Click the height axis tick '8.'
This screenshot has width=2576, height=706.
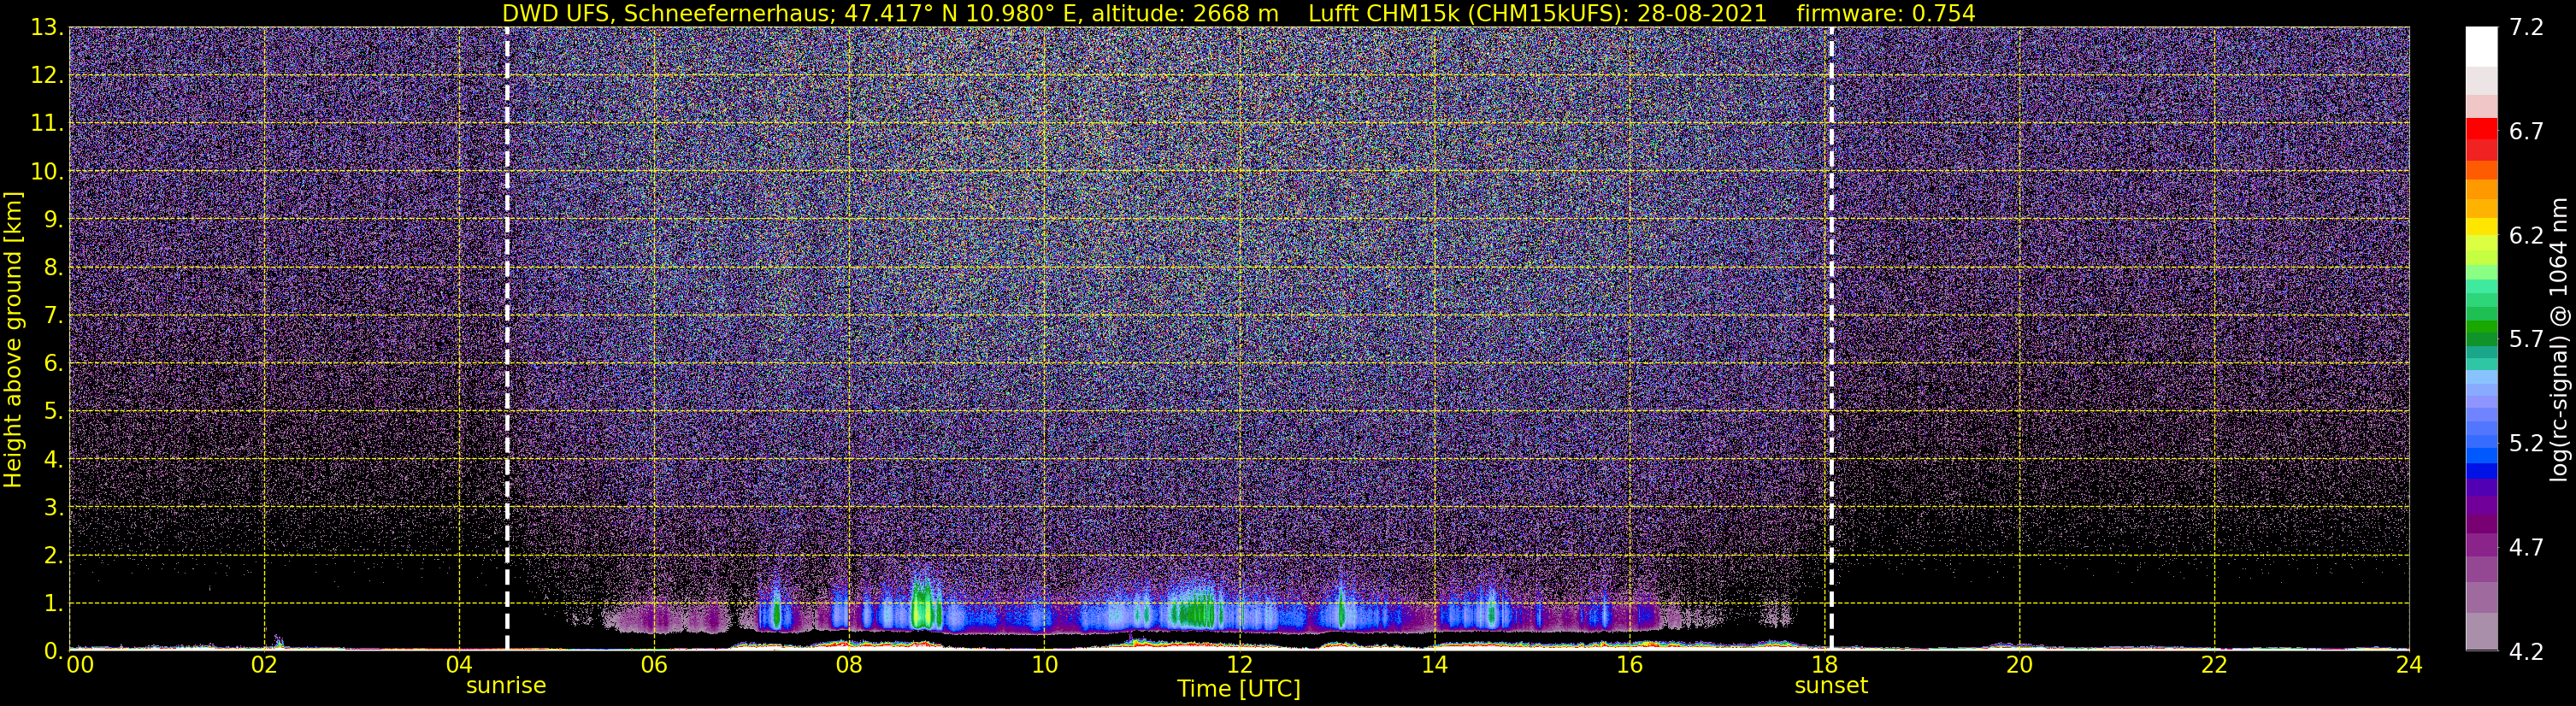pos(54,268)
